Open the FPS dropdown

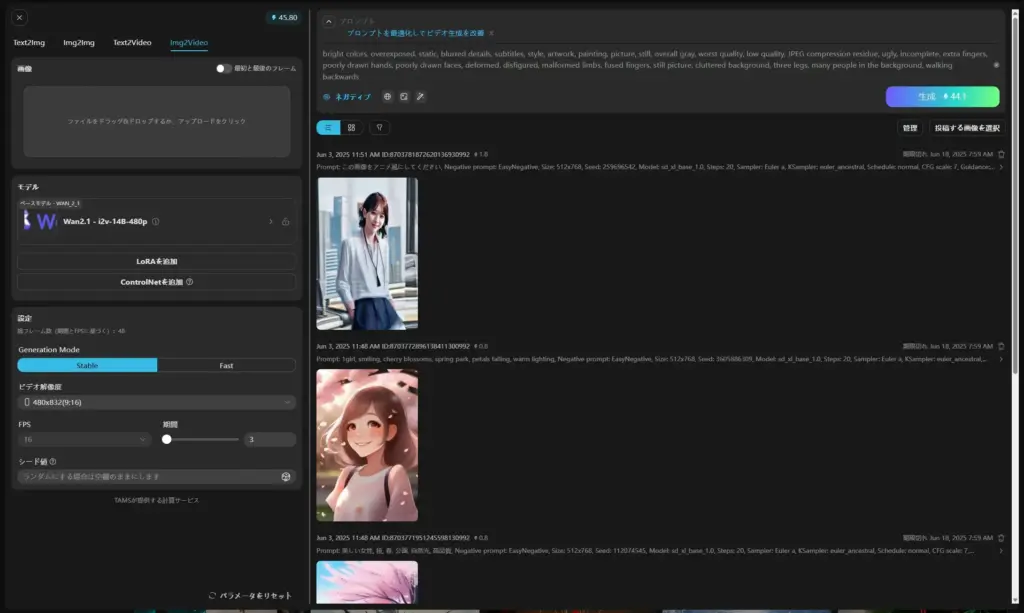tap(84, 439)
